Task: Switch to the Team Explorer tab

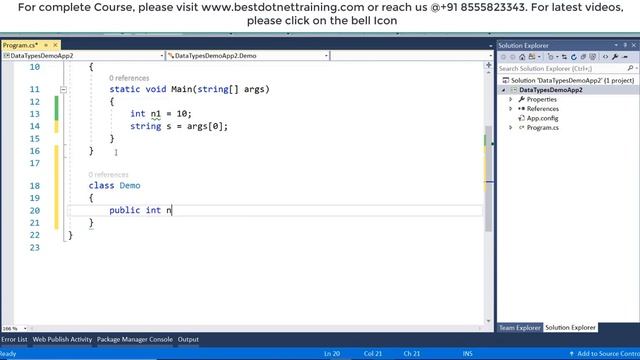Action: [520, 327]
